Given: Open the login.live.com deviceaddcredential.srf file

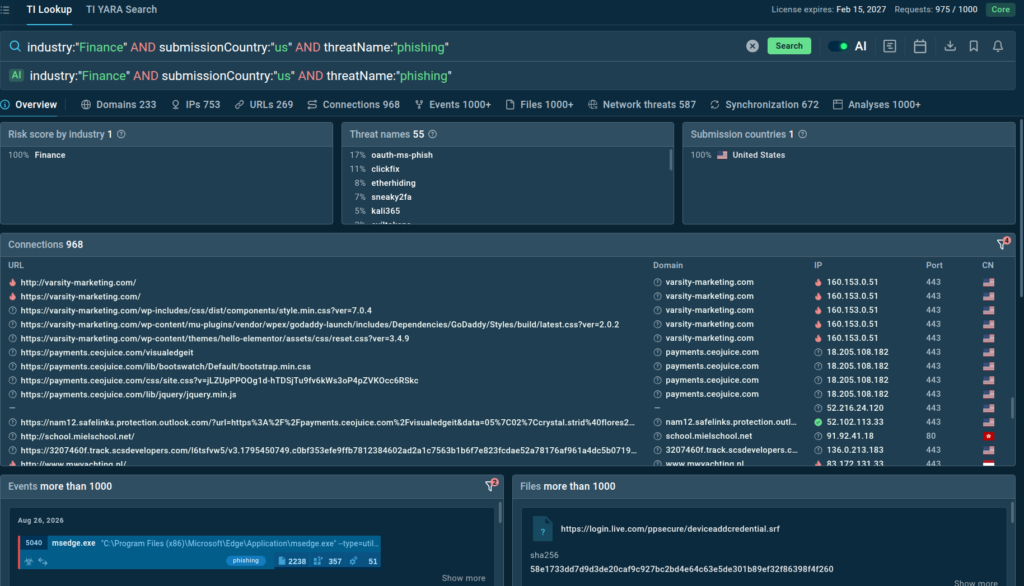Looking at the screenshot, I should (x=669, y=529).
